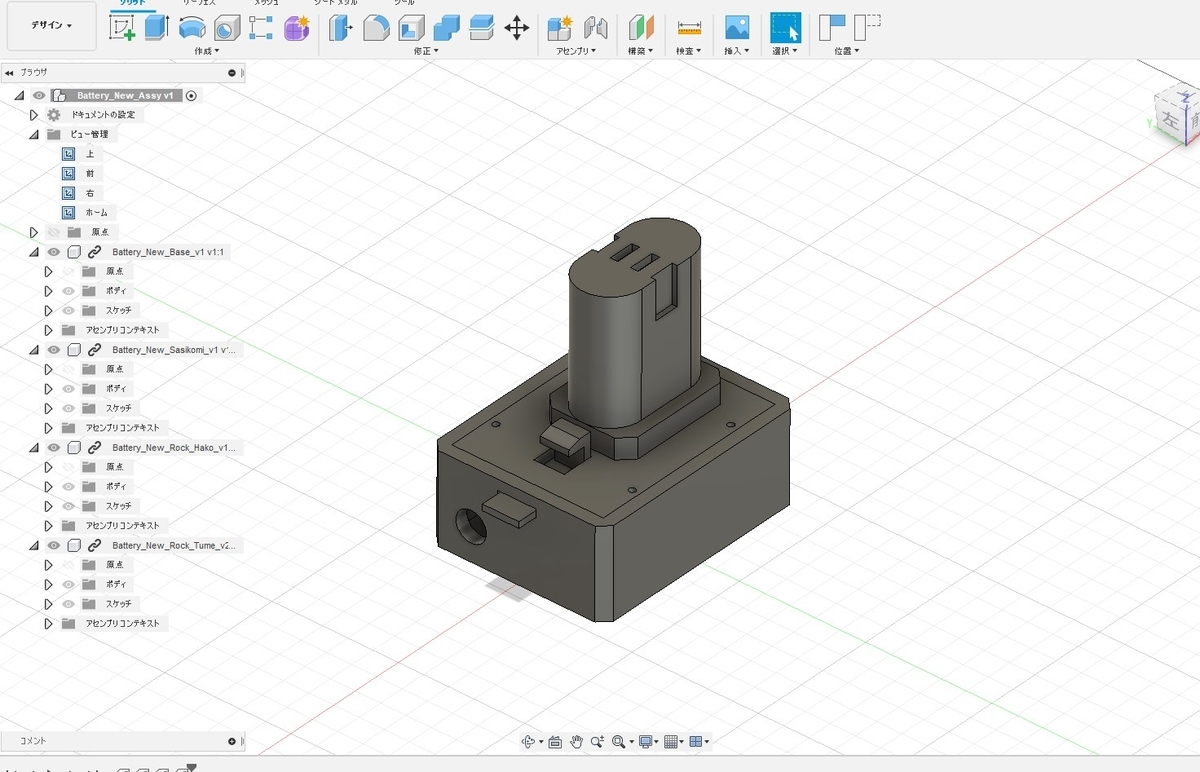Select the Fillet tool
The width and height of the screenshot is (1200, 772).
[376, 28]
